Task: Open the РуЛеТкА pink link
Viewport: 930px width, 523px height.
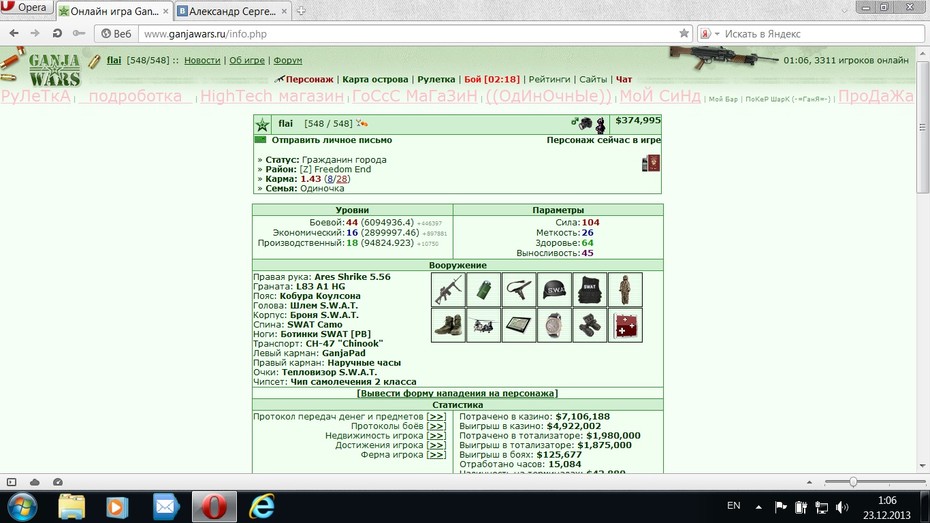Action: coord(36,96)
